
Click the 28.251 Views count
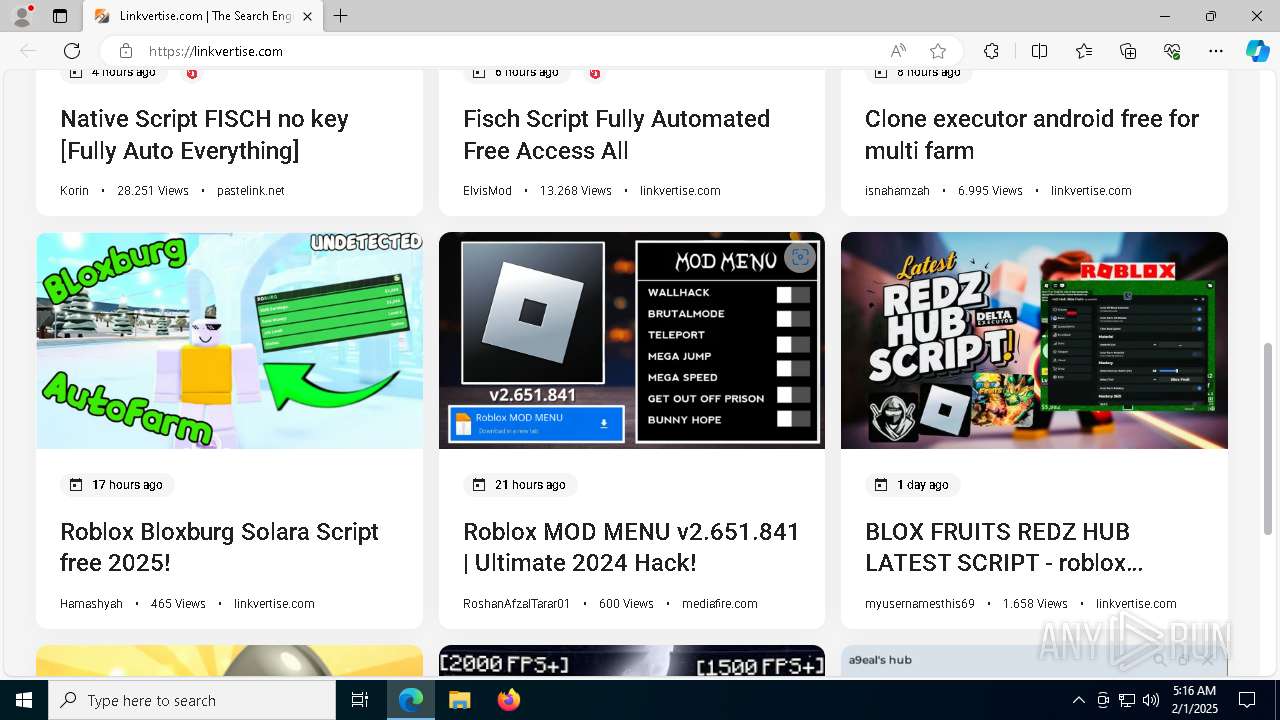click(x=153, y=191)
